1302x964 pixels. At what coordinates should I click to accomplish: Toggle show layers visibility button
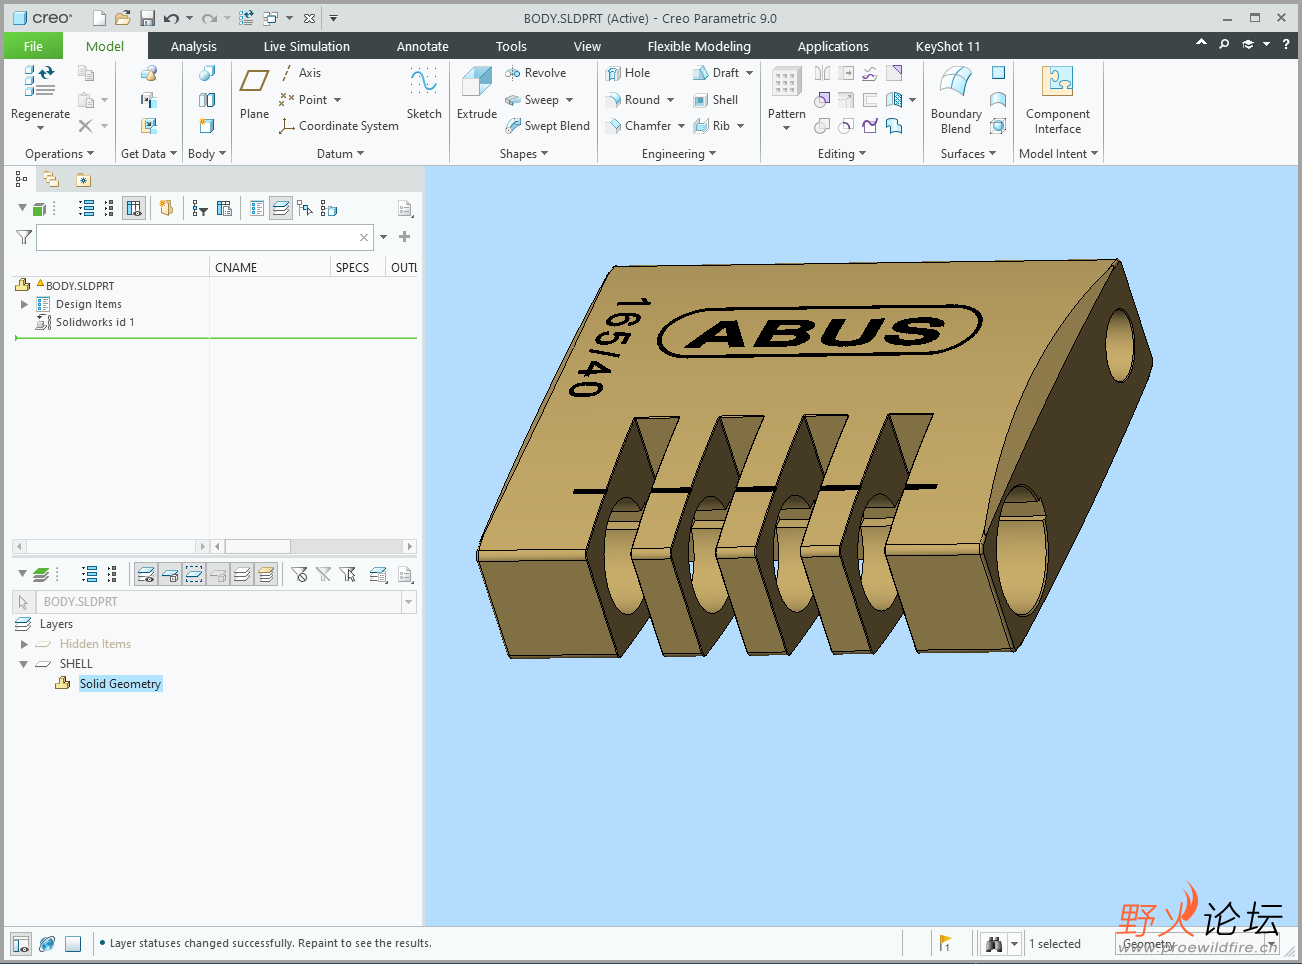[x=146, y=574]
